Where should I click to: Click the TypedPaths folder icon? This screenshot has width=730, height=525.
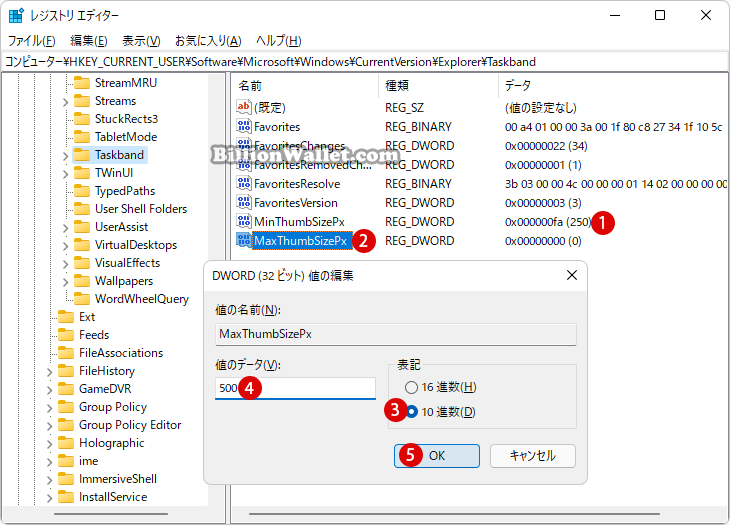82,191
